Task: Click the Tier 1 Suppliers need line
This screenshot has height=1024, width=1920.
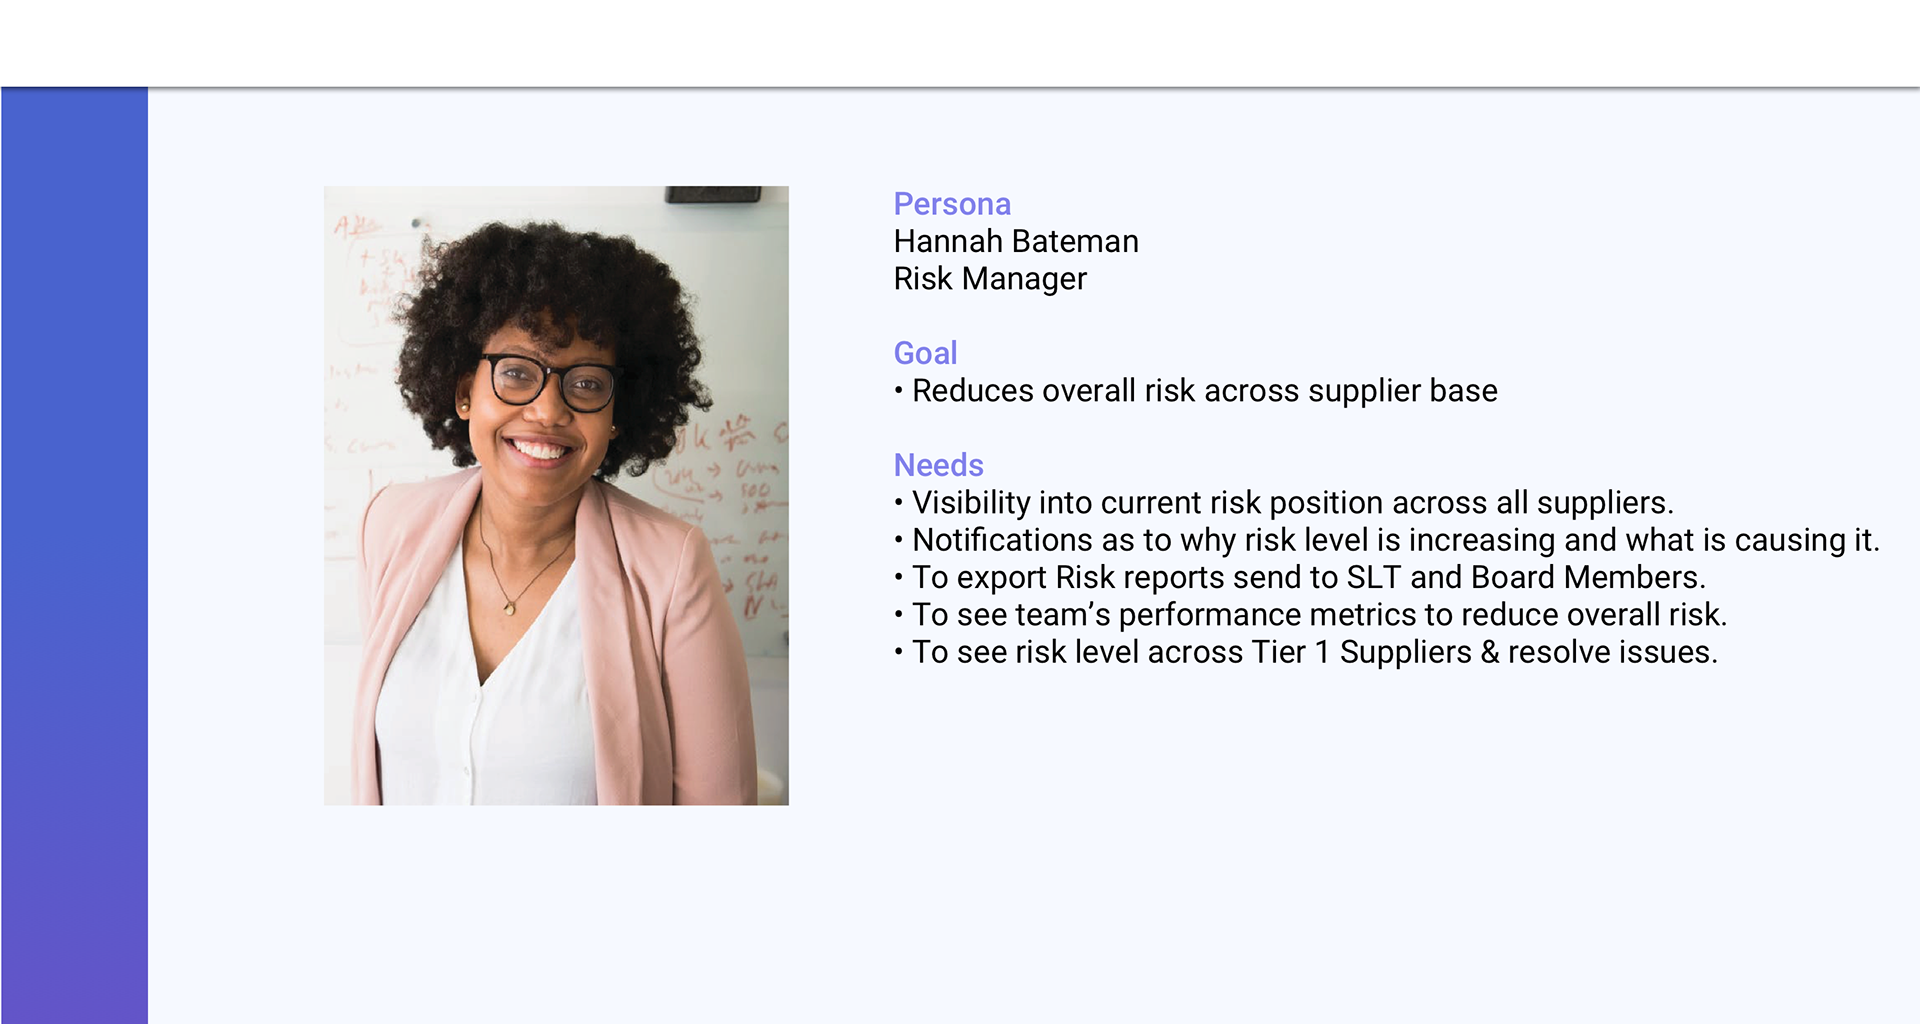Action: [x=1306, y=652]
